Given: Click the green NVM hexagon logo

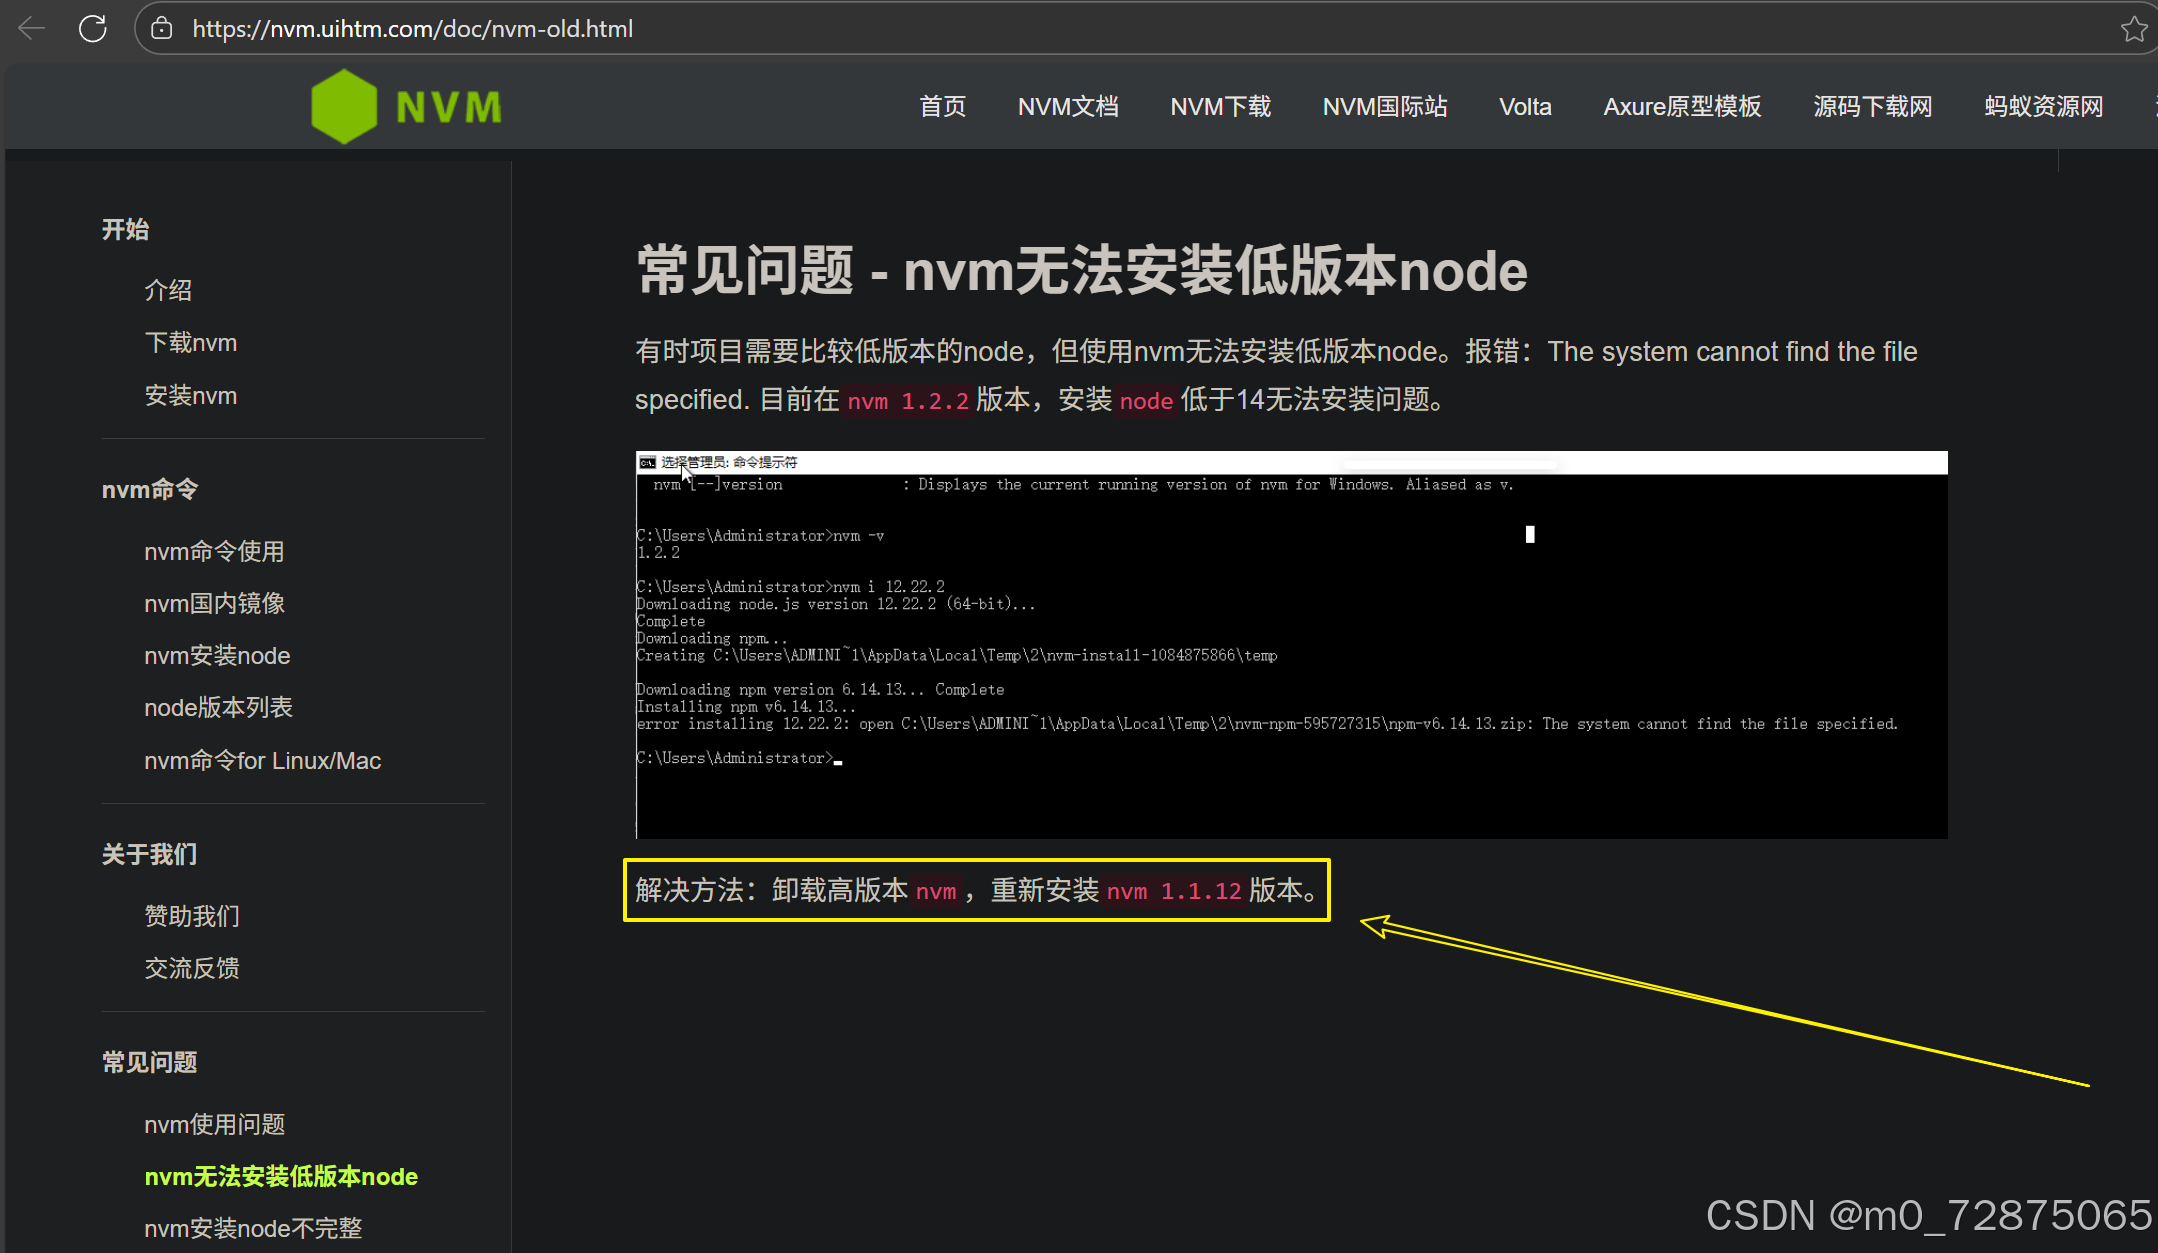Looking at the screenshot, I should tap(344, 106).
